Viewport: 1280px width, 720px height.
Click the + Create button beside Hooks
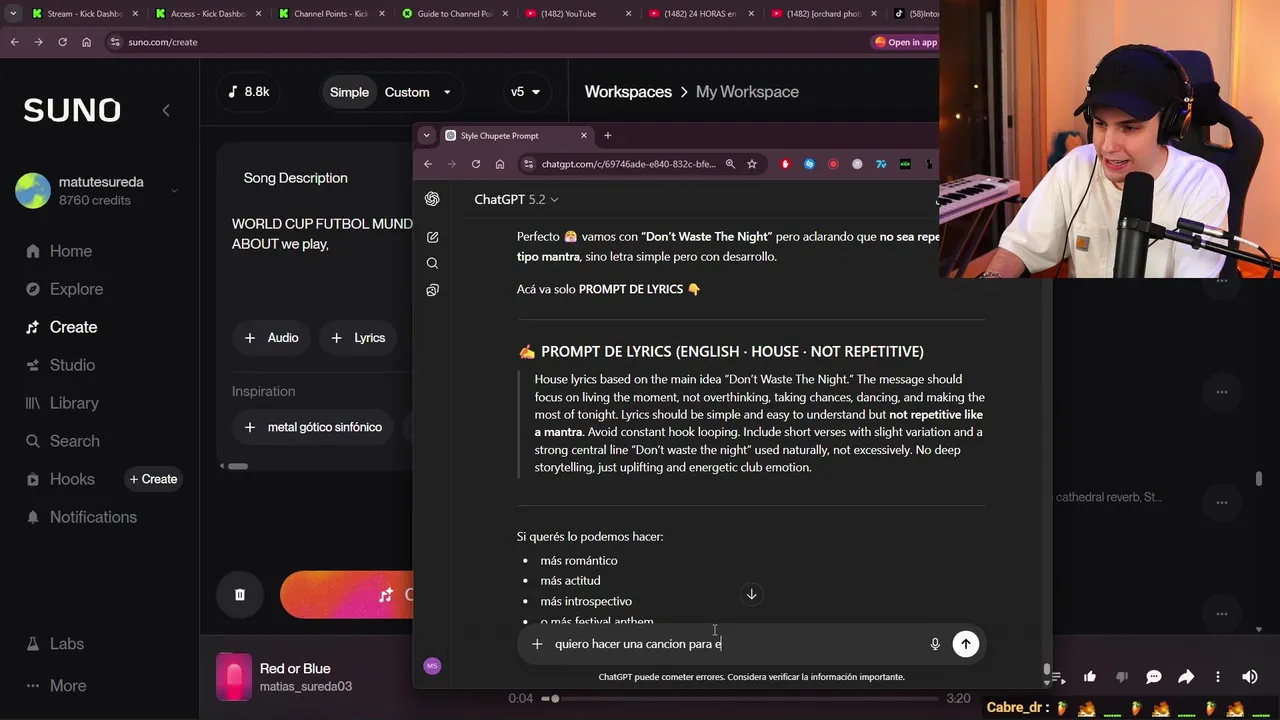coord(153,479)
